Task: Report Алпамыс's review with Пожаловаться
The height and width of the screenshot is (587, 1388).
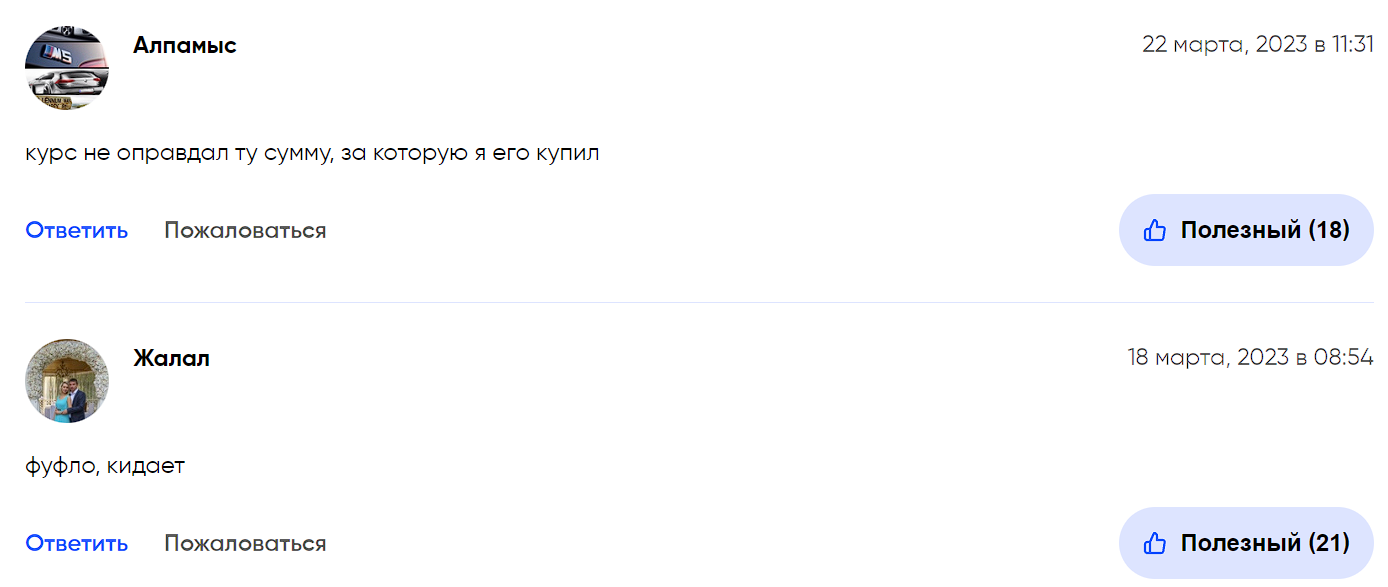Action: [245, 230]
